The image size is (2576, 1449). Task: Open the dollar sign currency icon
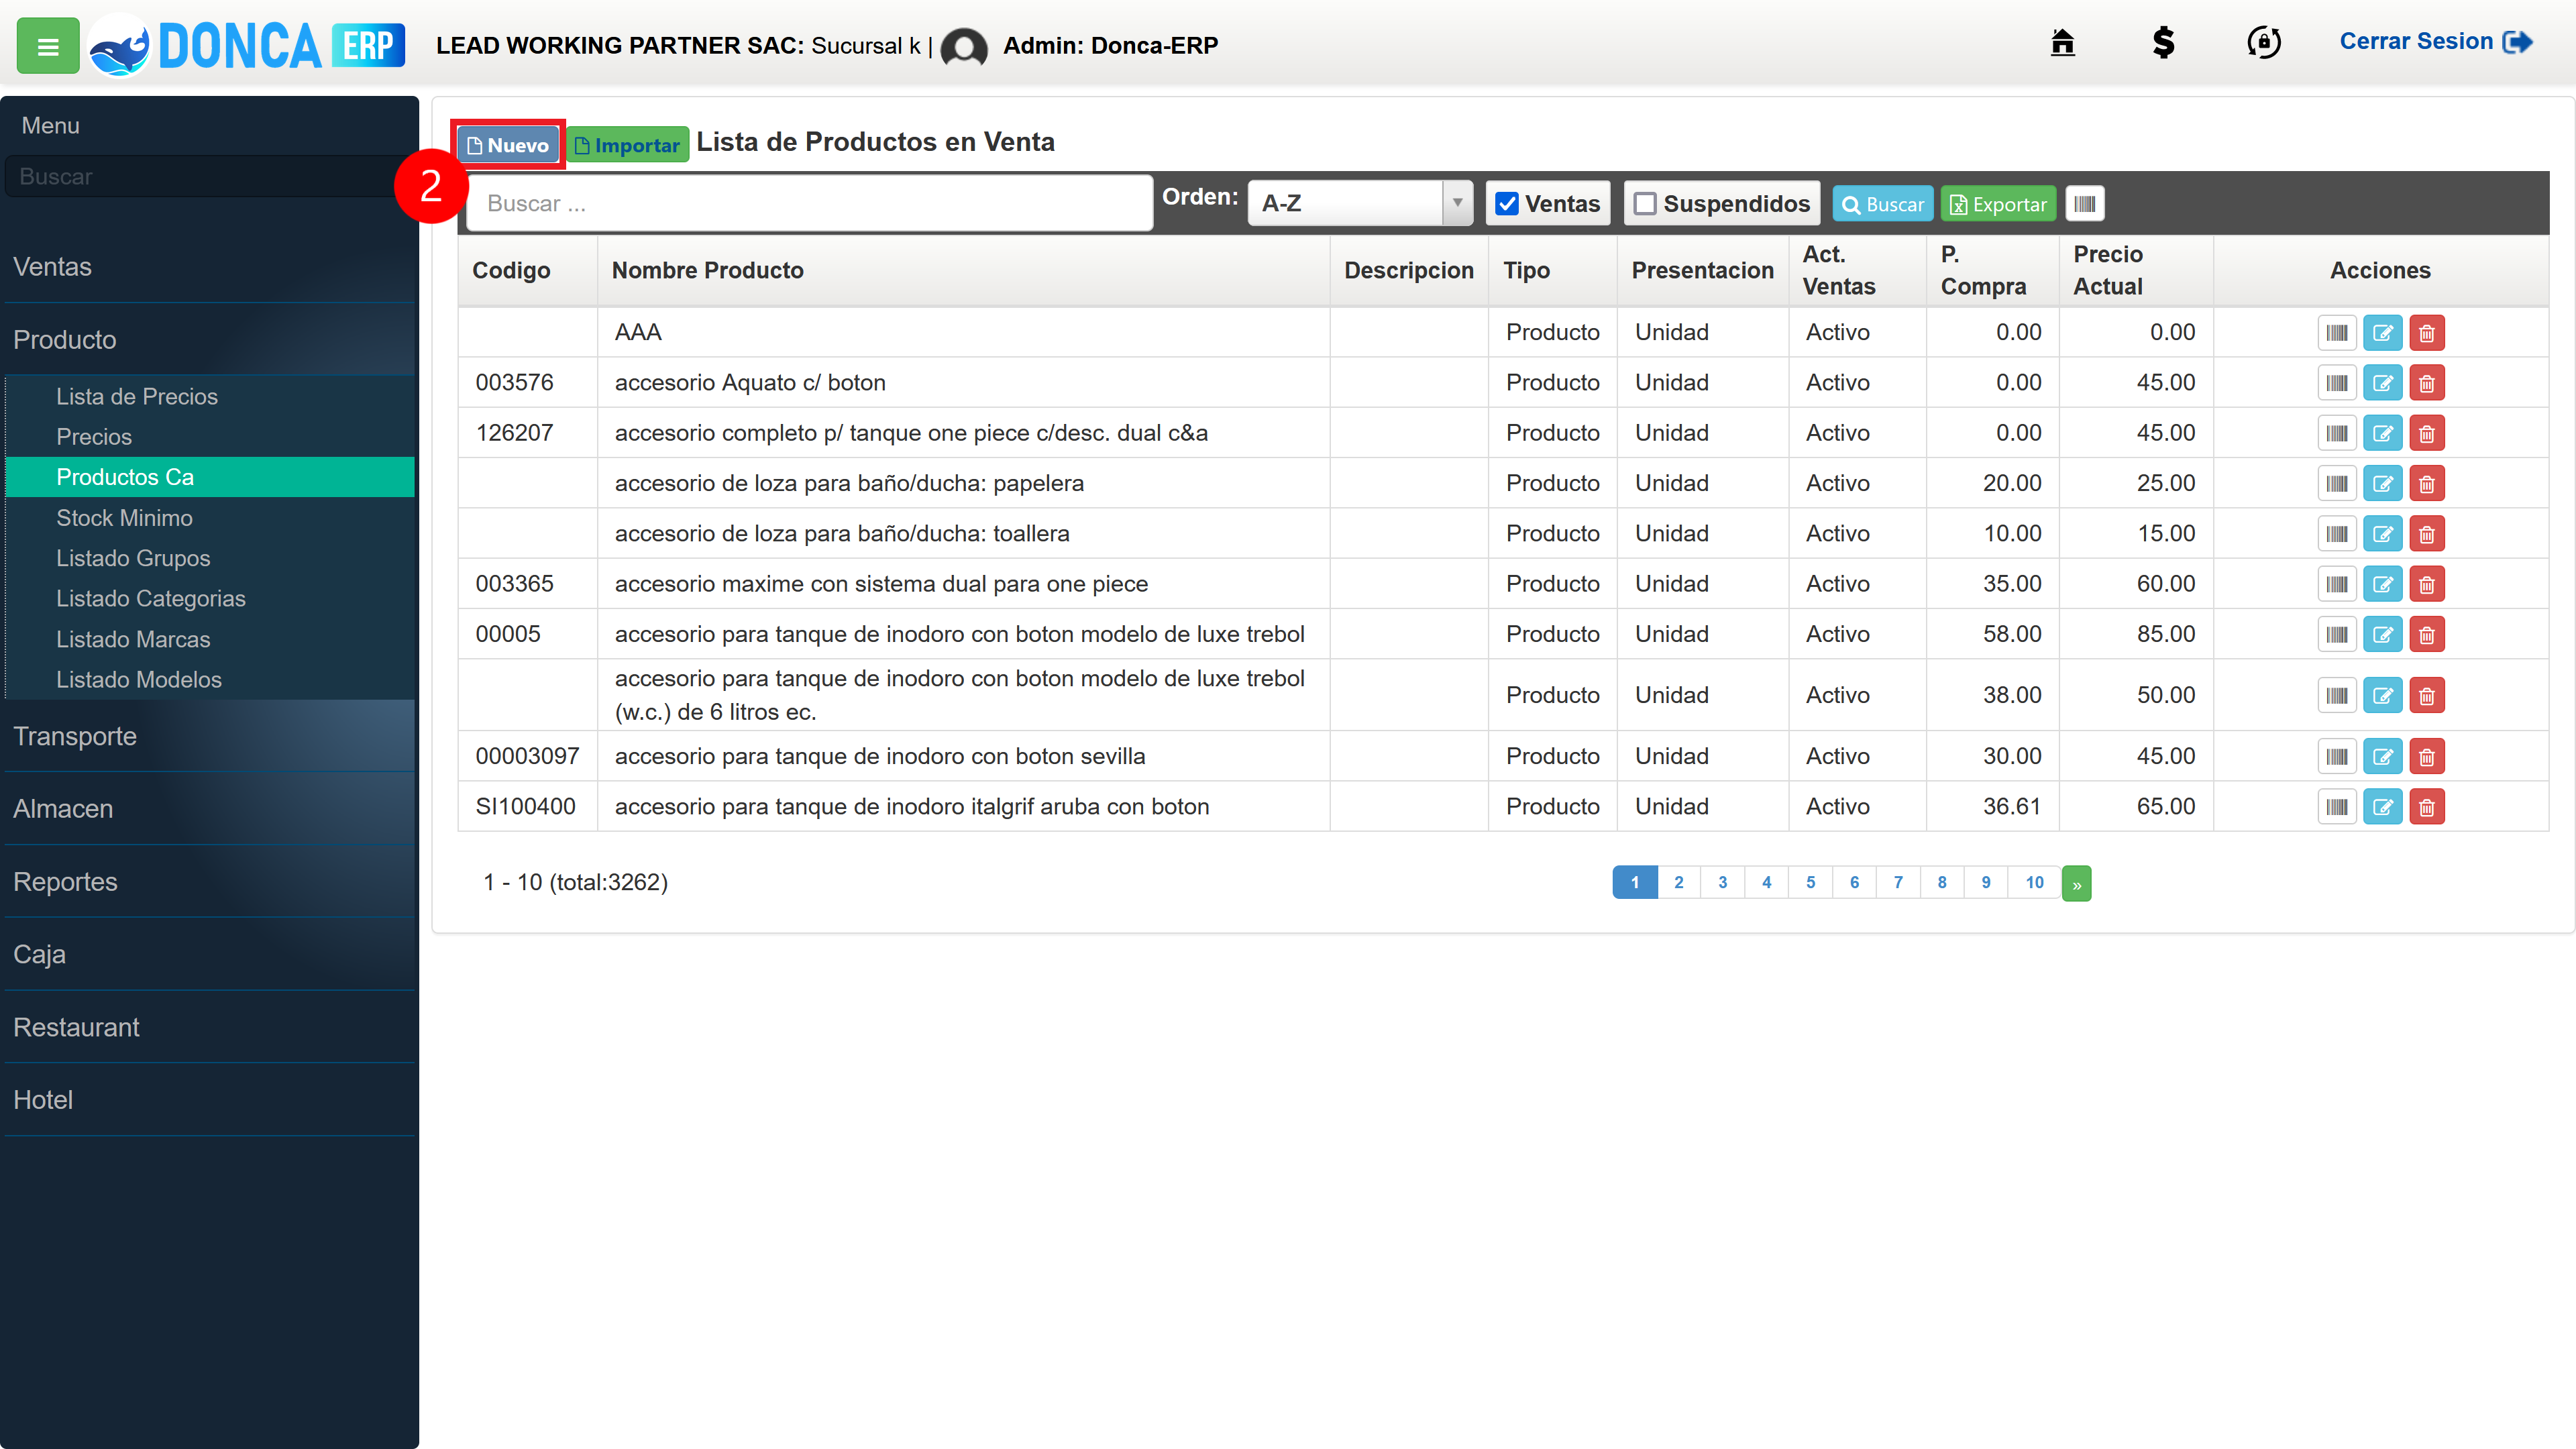(x=2163, y=42)
